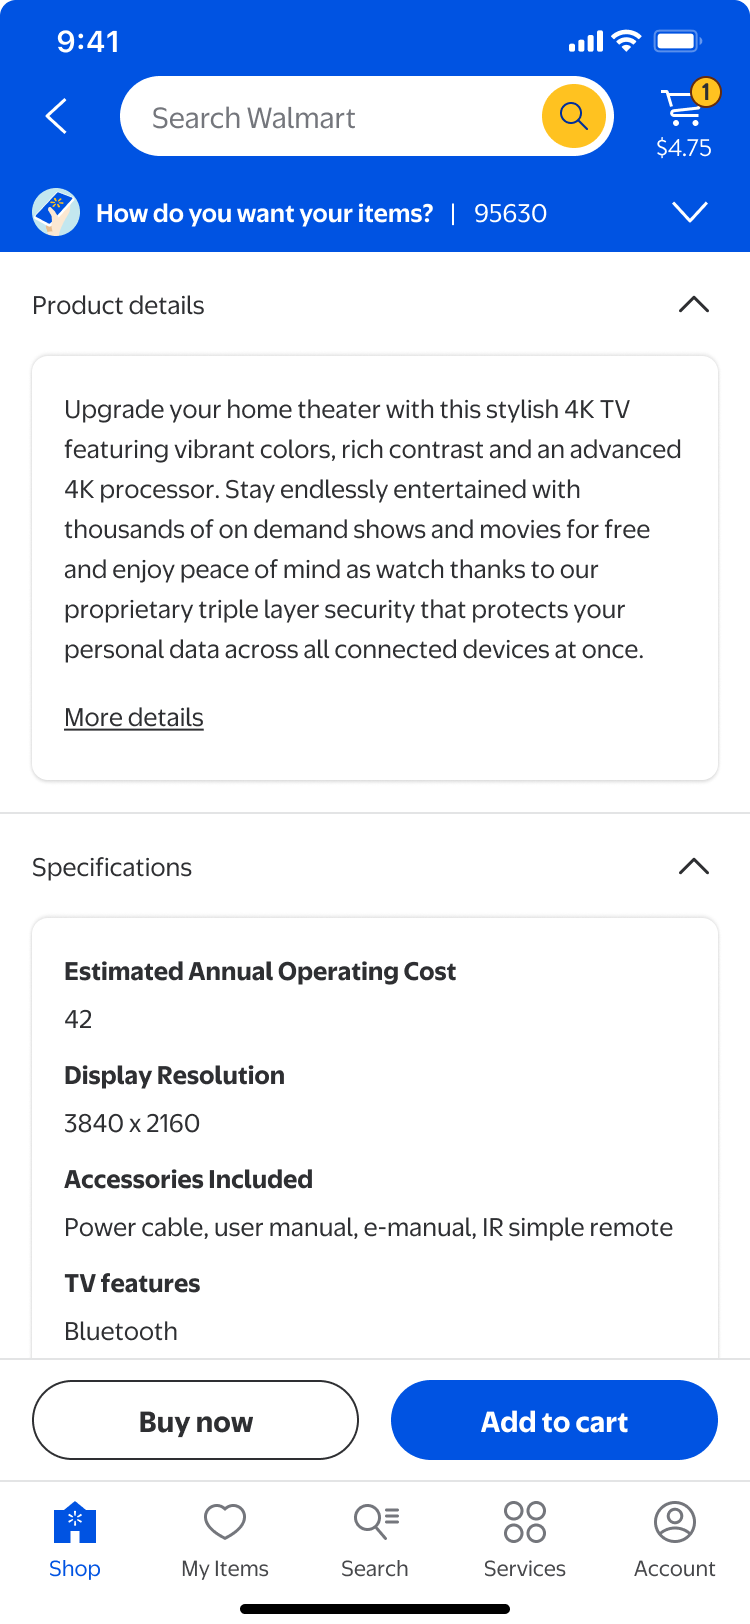Tap the cart item count badge

[x=706, y=92]
